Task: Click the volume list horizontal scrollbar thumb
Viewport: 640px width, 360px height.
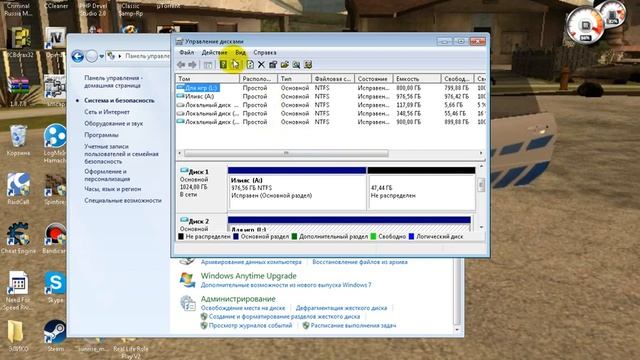Action: (x=286, y=153)
